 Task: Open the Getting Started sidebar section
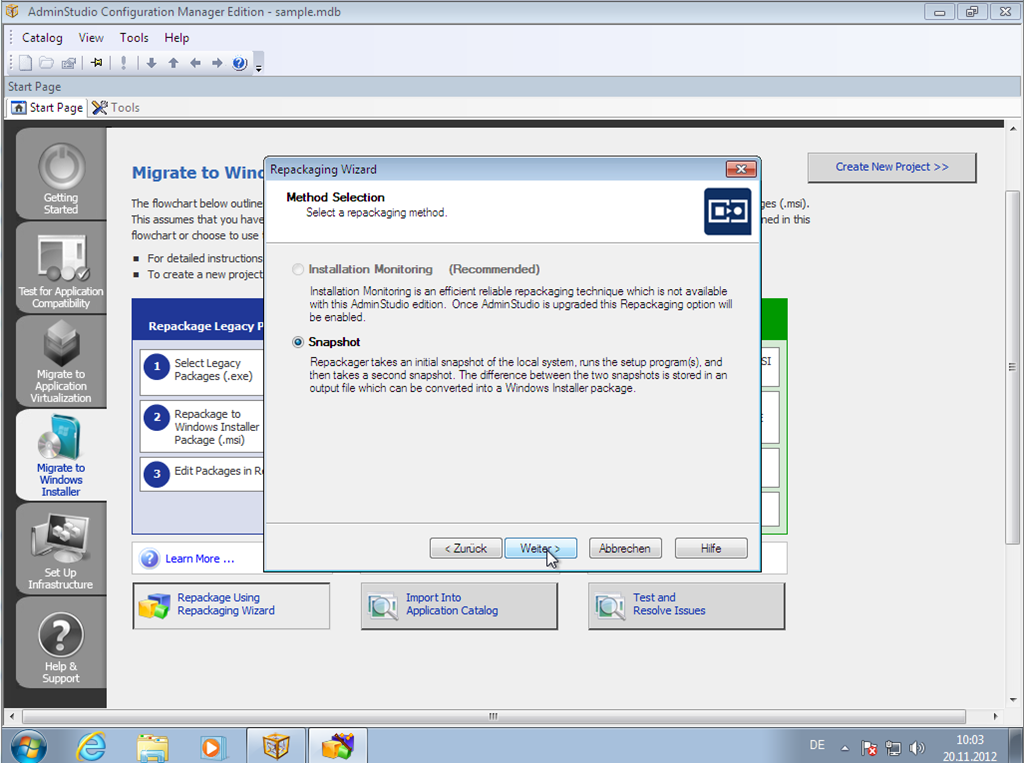click(x=60, y=178)
